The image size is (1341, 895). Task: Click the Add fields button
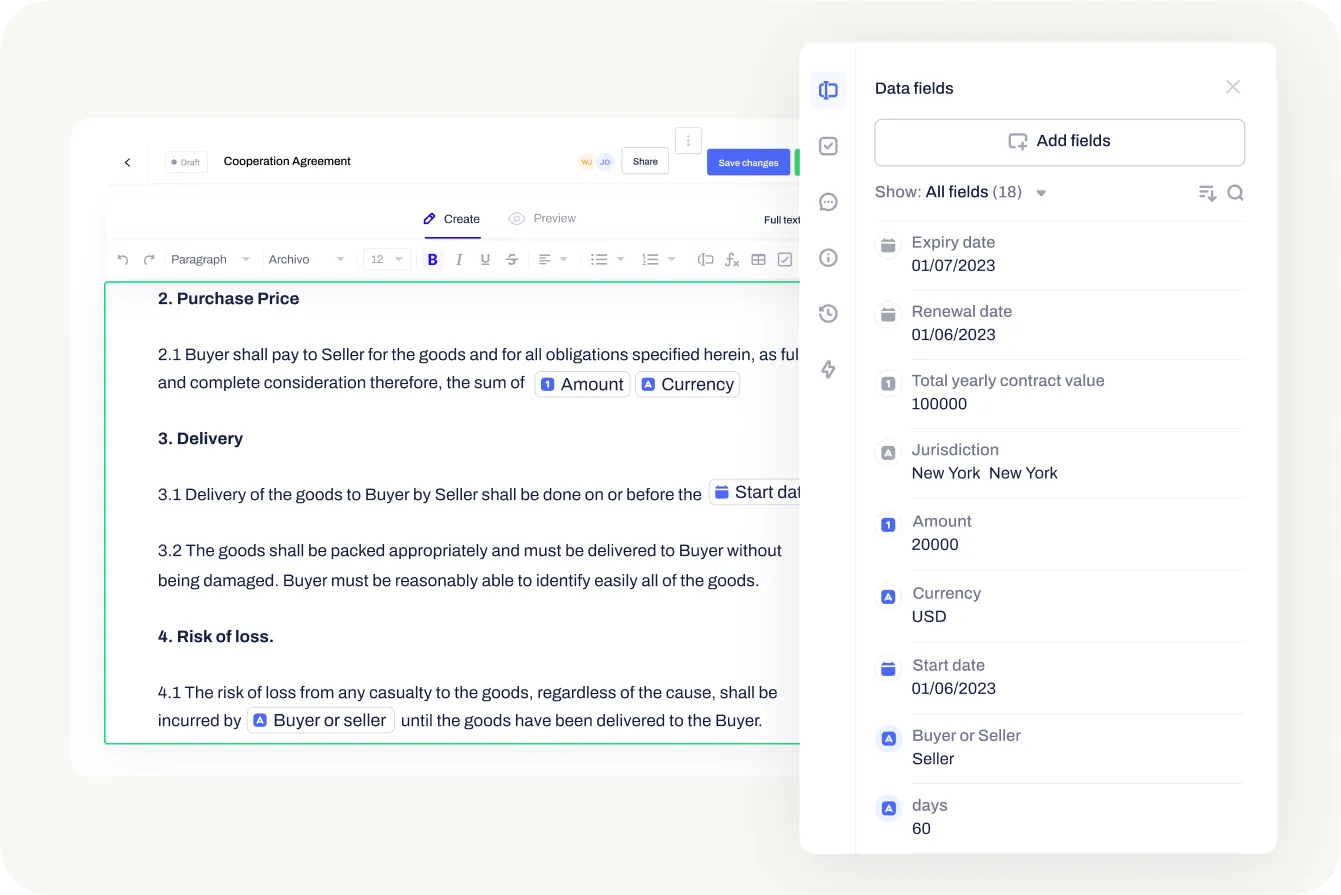click(1059, 141)
